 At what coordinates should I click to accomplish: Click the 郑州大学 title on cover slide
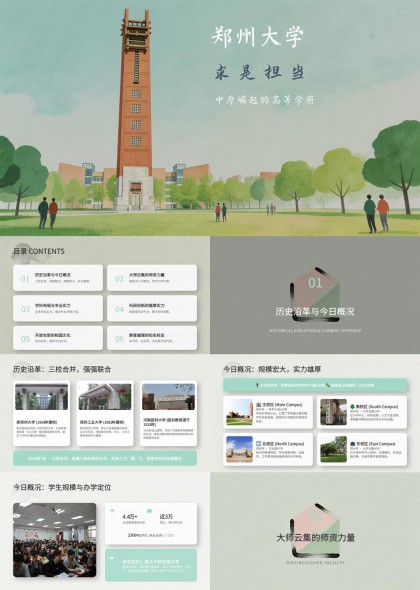click(x=257, y=37)
